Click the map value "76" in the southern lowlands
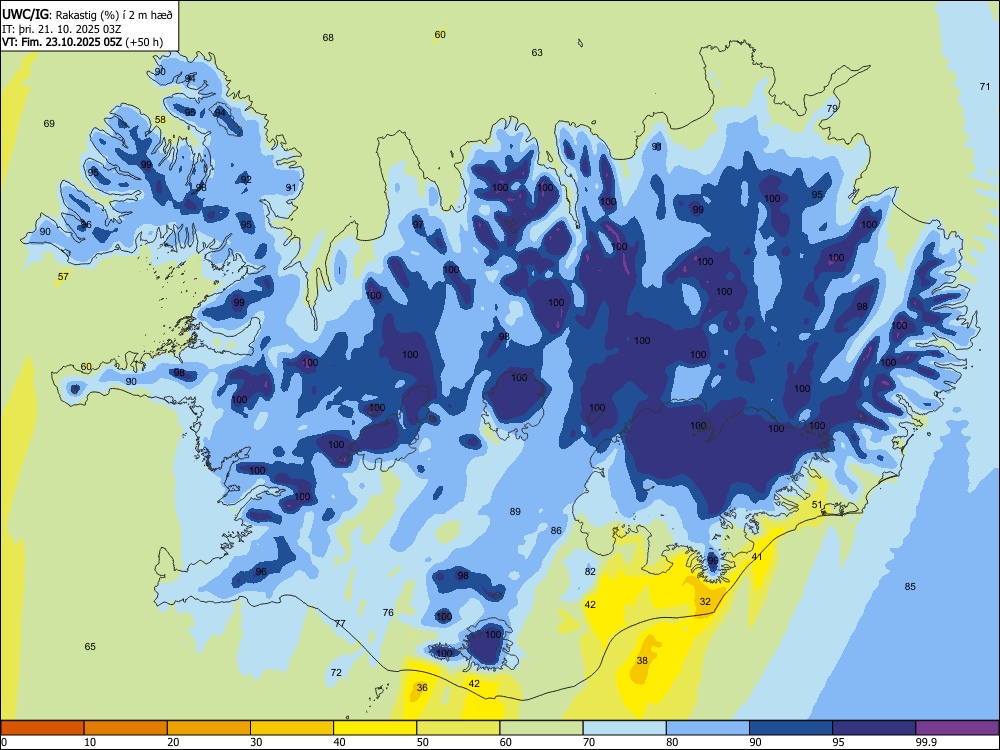This screenshot has height=750, width=1000. (x=388, y=612)
